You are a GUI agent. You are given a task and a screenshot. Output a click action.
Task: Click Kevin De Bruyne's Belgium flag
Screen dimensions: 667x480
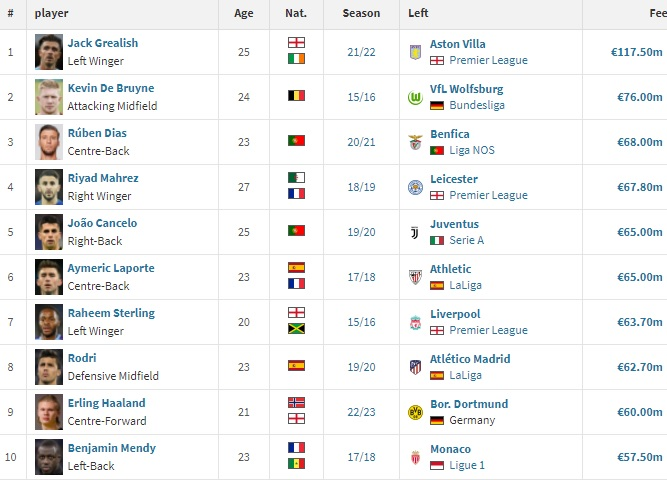296,95
